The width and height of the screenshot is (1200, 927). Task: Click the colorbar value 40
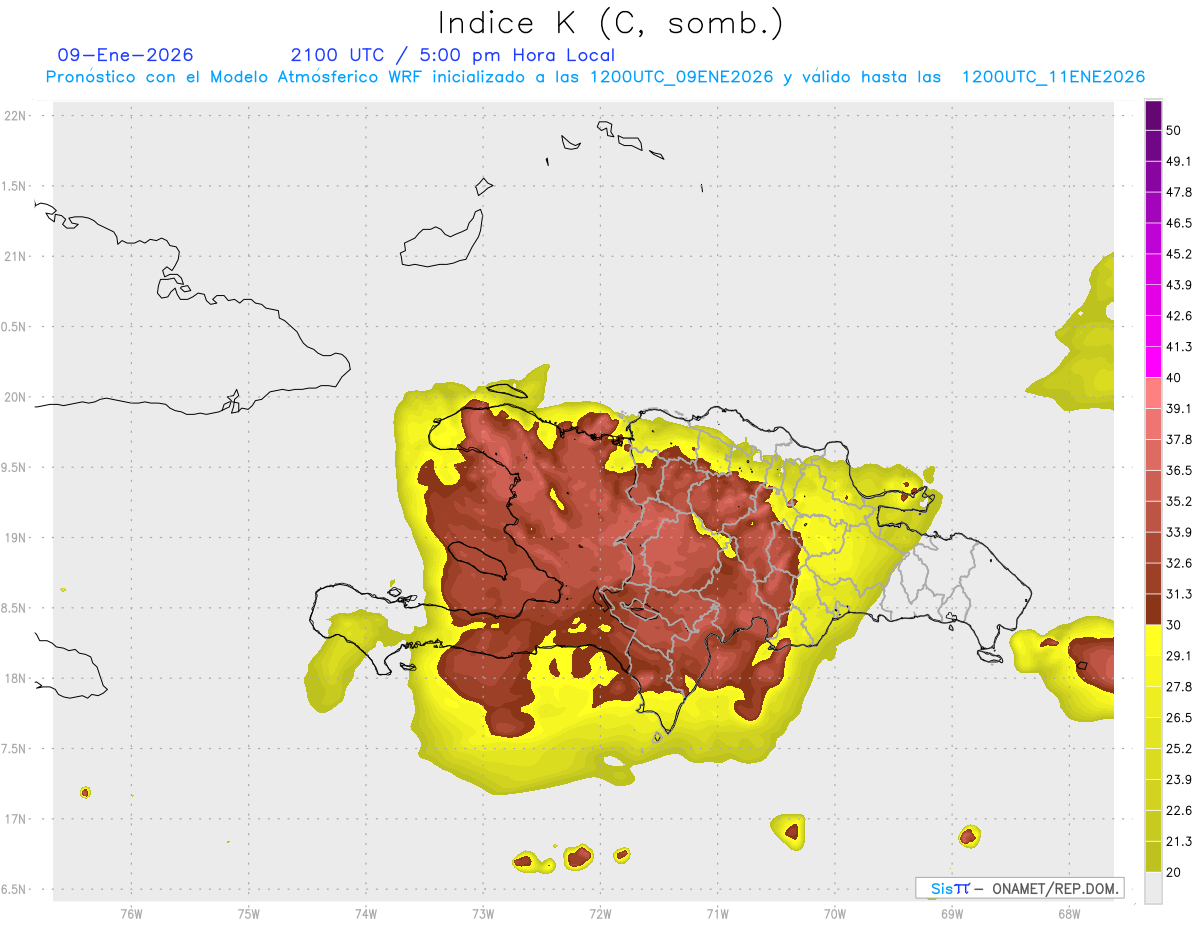[x=1174, y=378]
